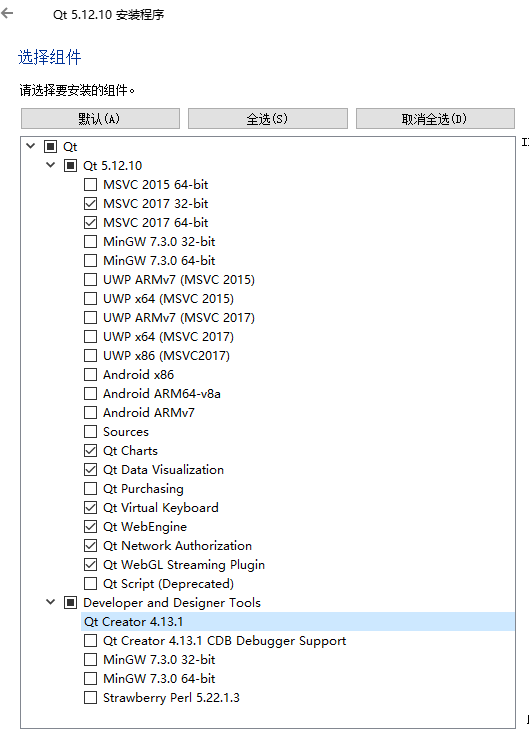This screenshot has width=529, height=740.
Task: Enable UWP x64 (MSVC 2017)
Action: pyautogui.click(x=90, y=336)
